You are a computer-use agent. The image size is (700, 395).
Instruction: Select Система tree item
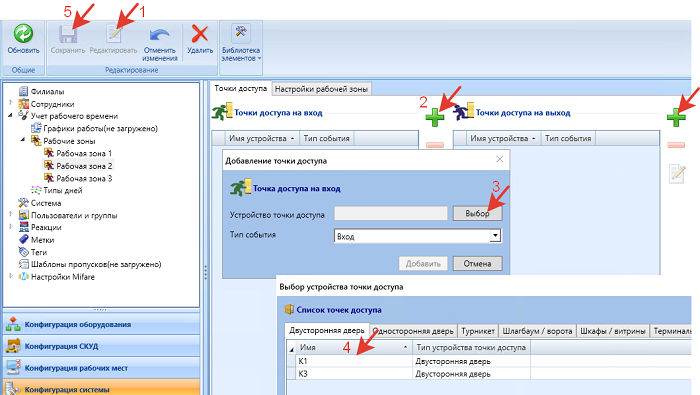point(46,203)
